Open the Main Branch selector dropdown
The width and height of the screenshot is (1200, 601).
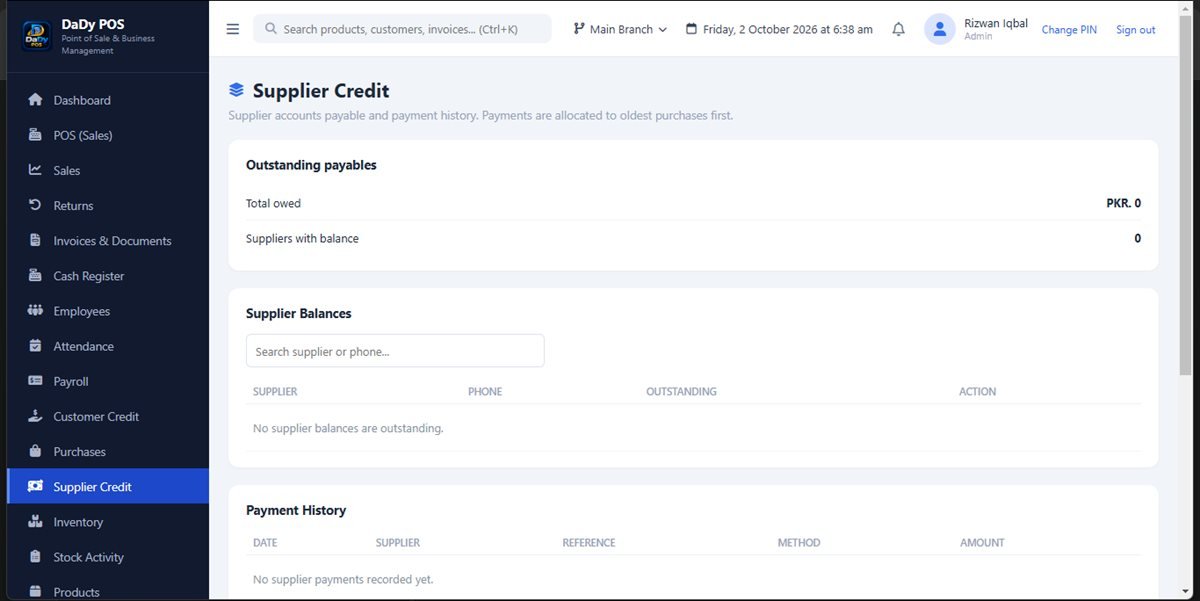point(620,29)
